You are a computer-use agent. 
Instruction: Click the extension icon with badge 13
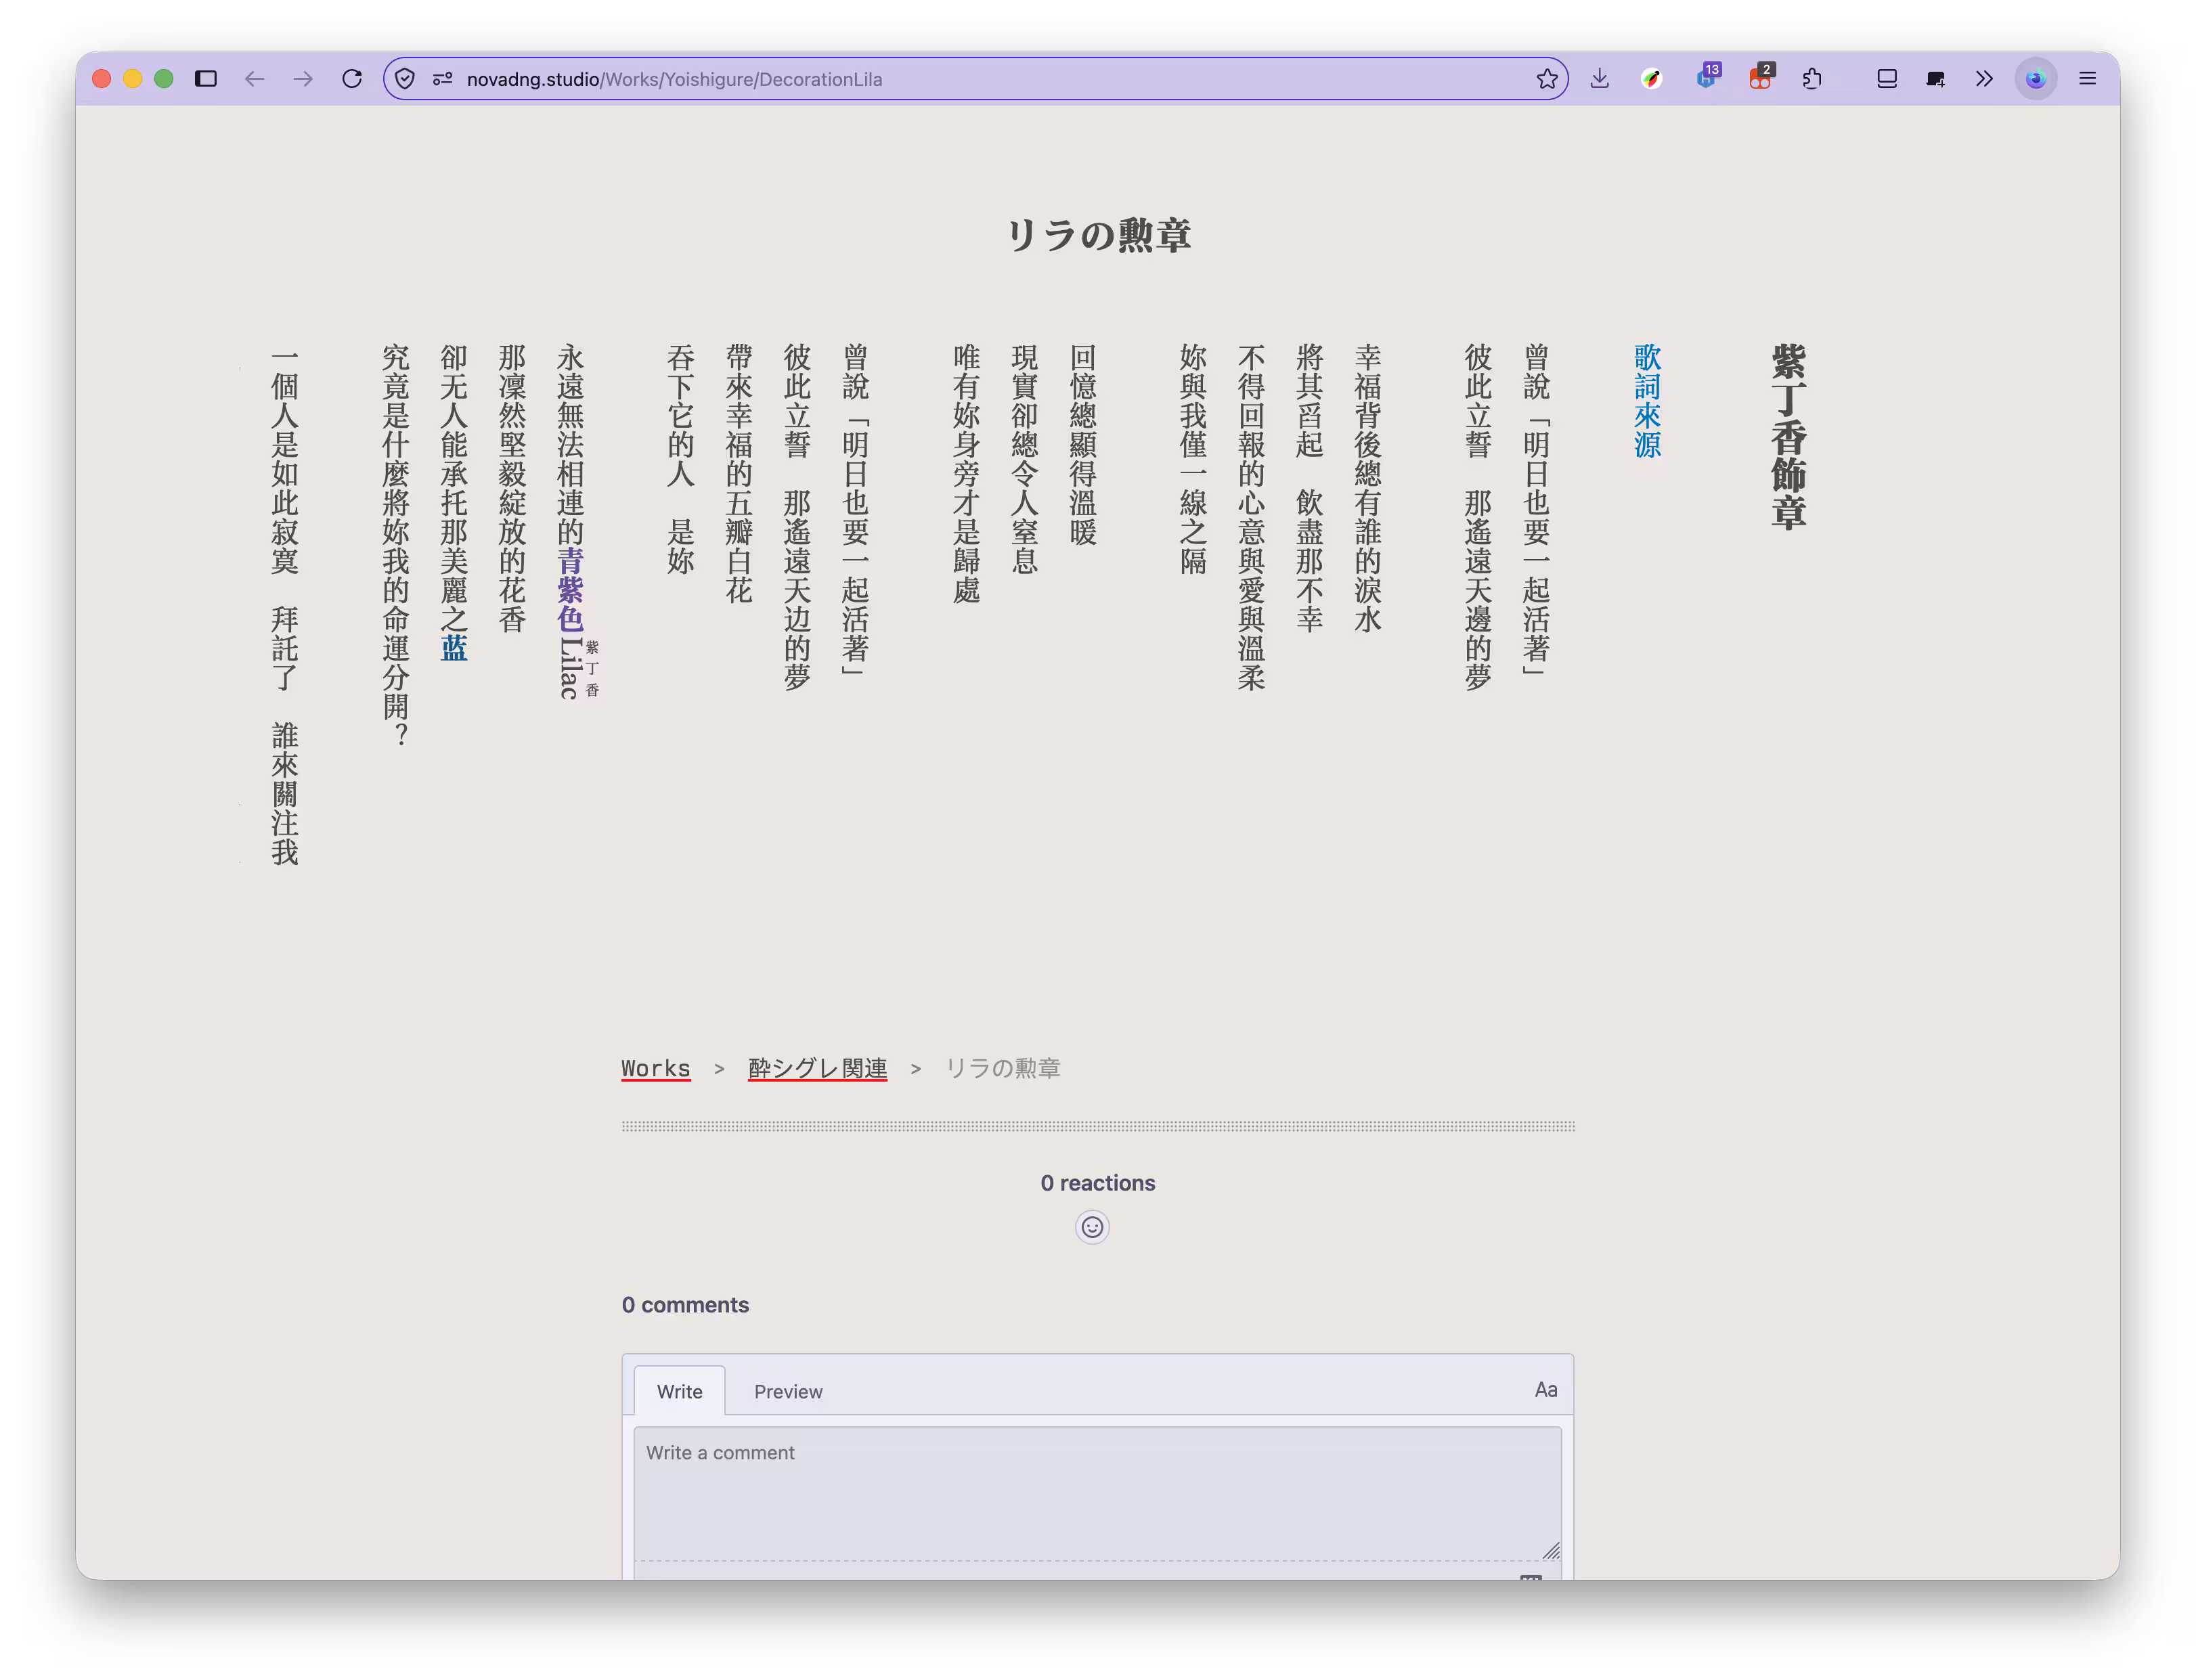(x=1707, y=79)
